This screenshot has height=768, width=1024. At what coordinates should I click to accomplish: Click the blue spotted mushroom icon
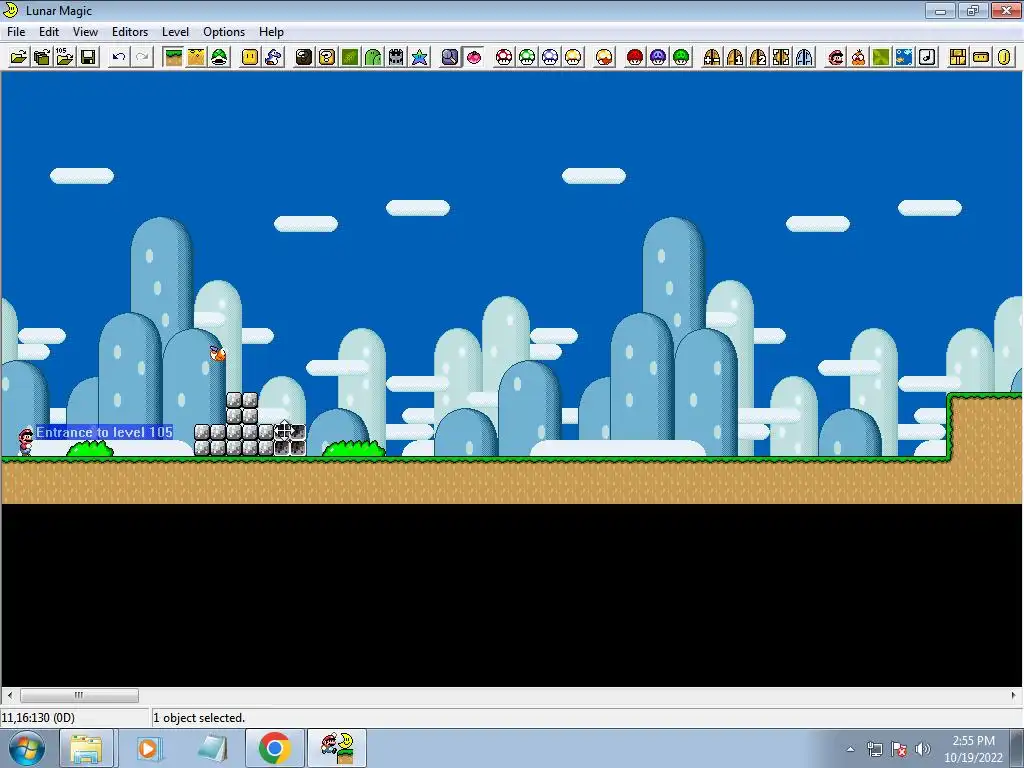[x=551, y=57]
